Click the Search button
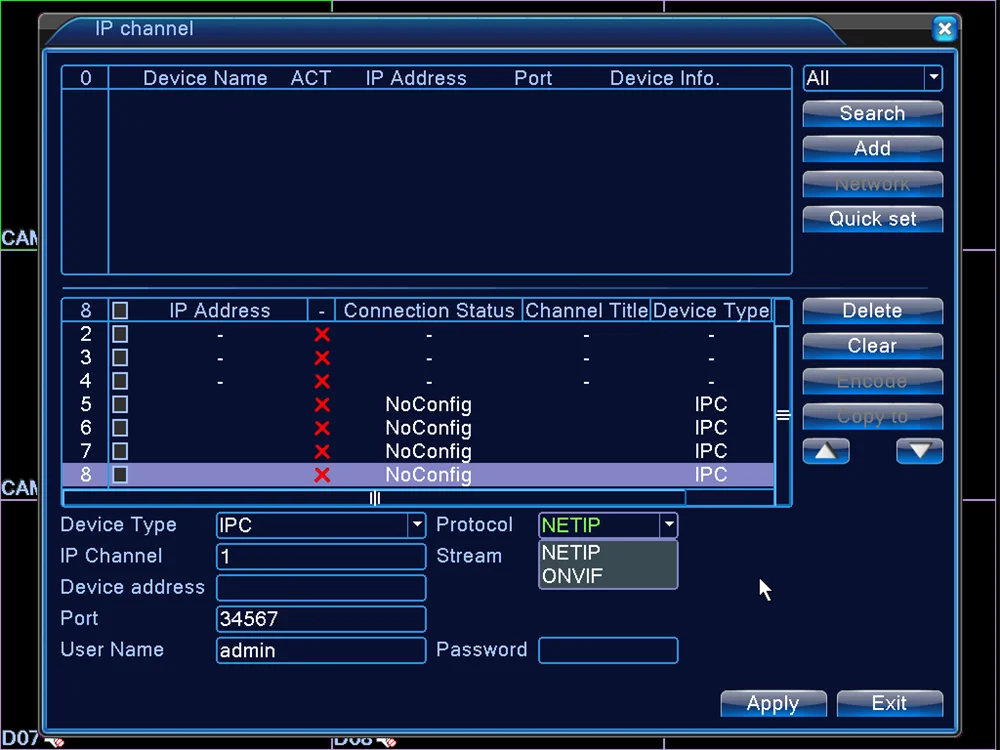 tap(872, 114)
